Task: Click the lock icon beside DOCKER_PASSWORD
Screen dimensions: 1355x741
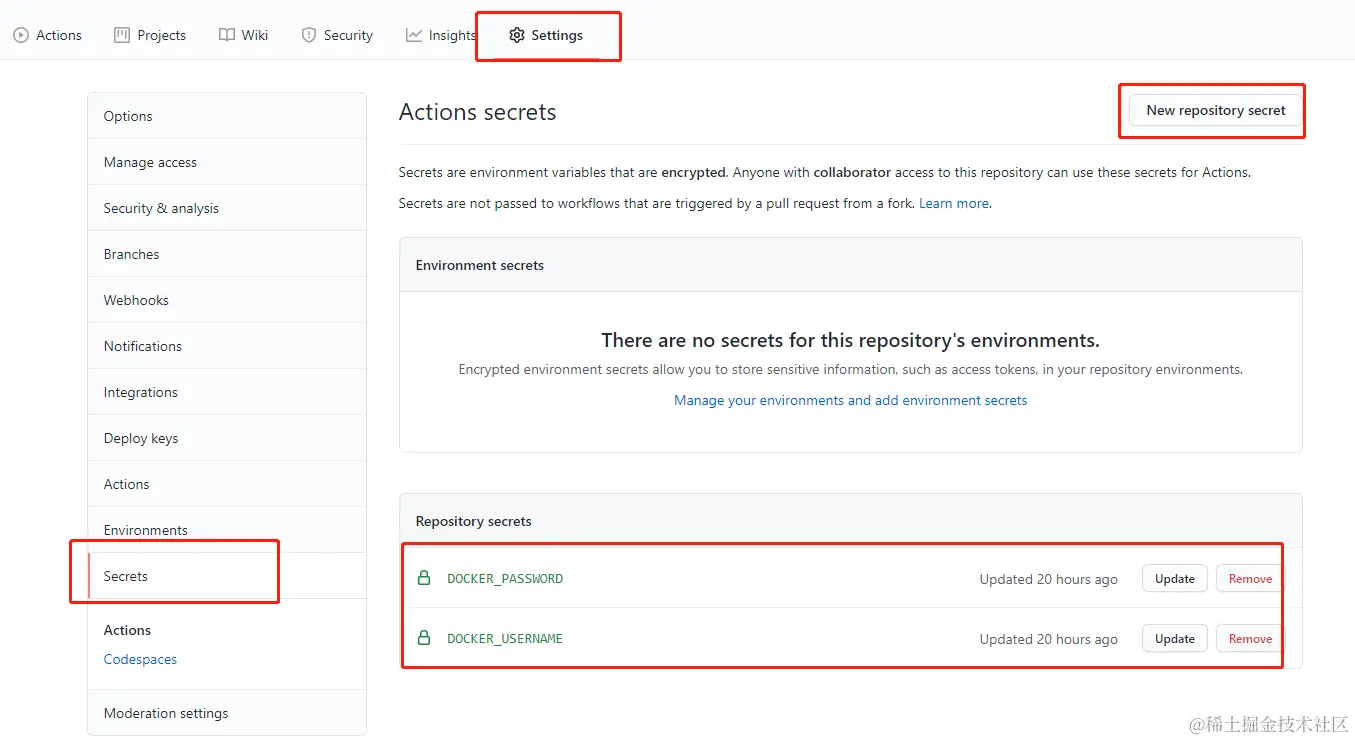Action: click(x=424, y=578)
